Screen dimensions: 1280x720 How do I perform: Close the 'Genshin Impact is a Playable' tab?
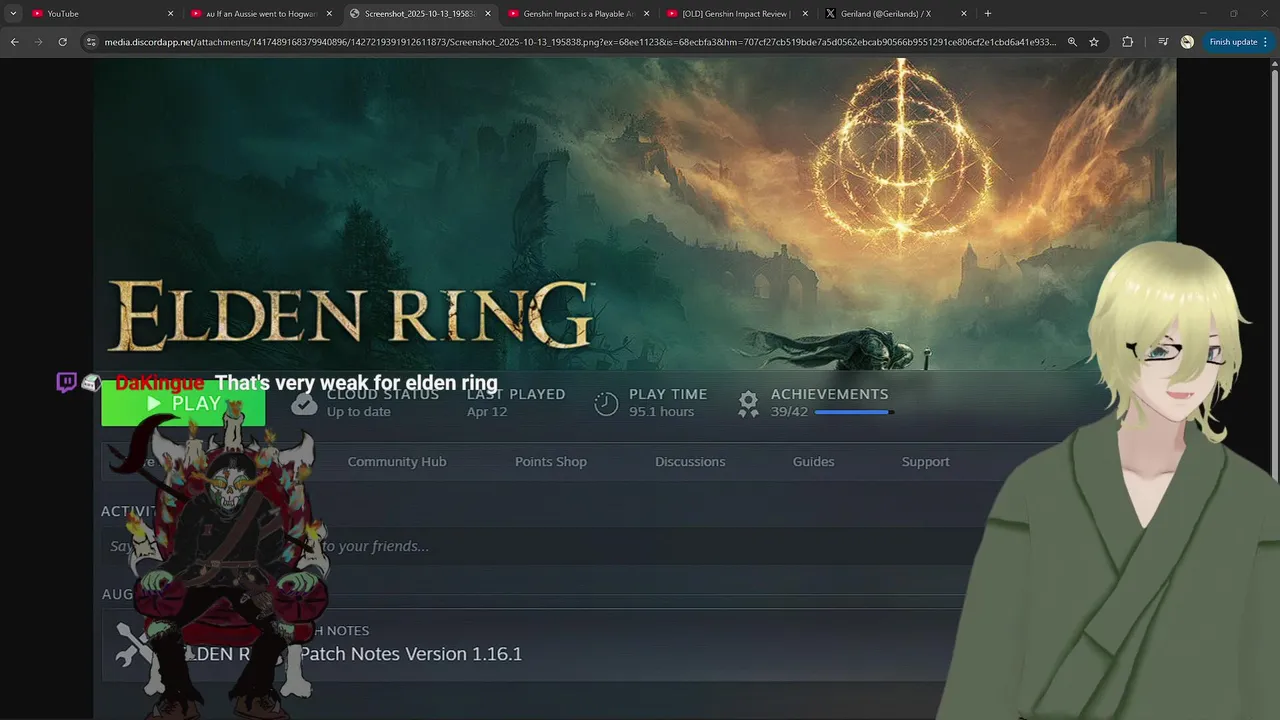point(647,13)
